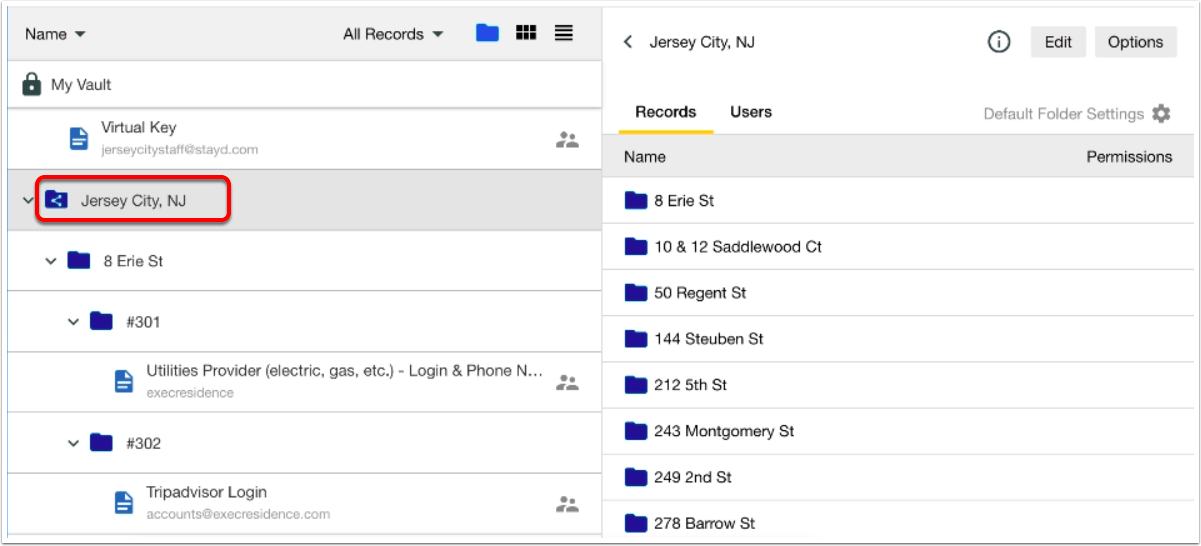The width and height of the screenshot is (1201, 546).
Task: Open Default Folder Settings gear
Action: (1161, 113)
